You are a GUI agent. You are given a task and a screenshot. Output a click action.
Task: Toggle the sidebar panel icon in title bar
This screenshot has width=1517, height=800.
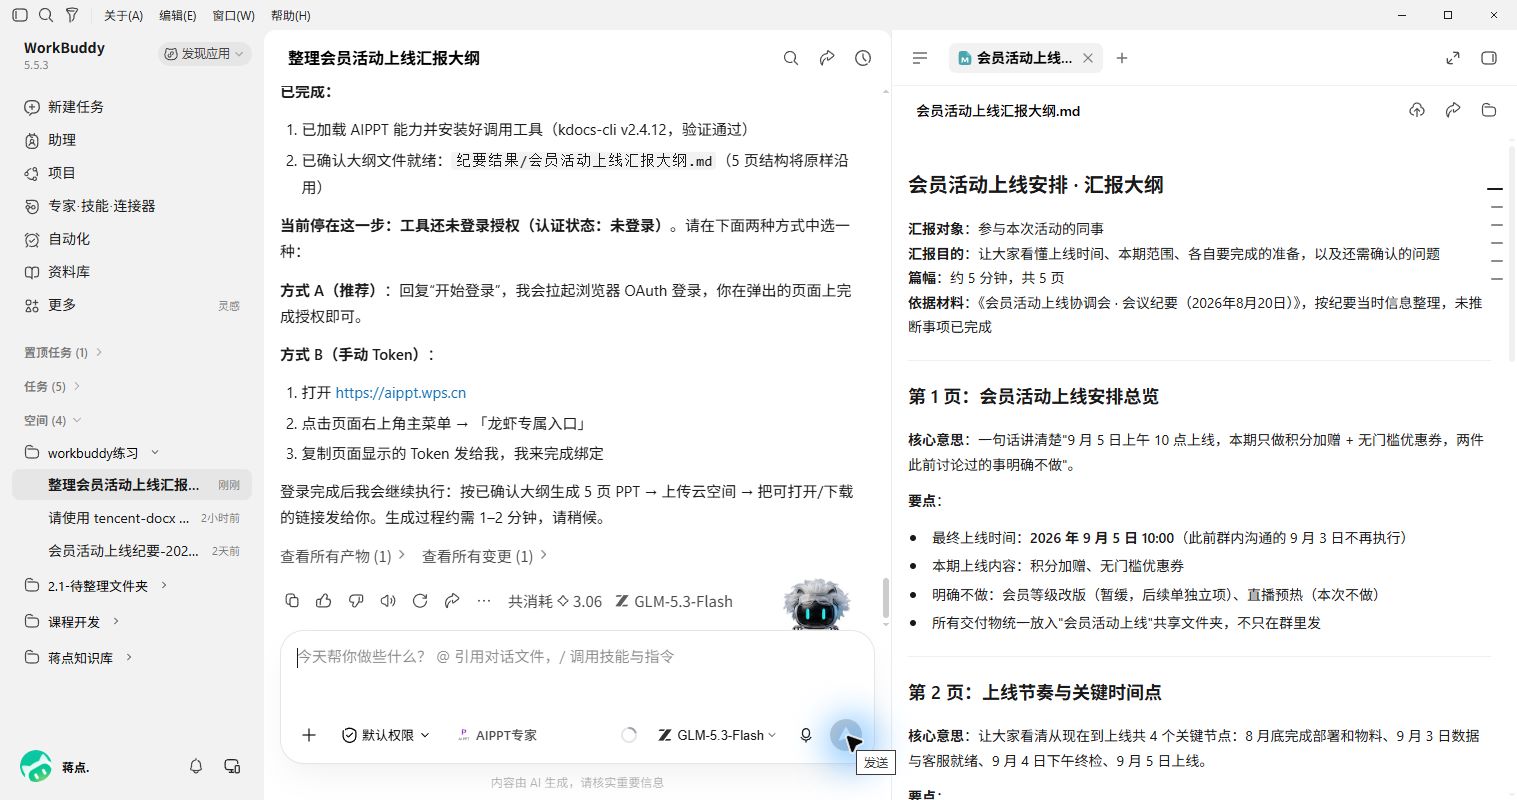coord(20,15)
